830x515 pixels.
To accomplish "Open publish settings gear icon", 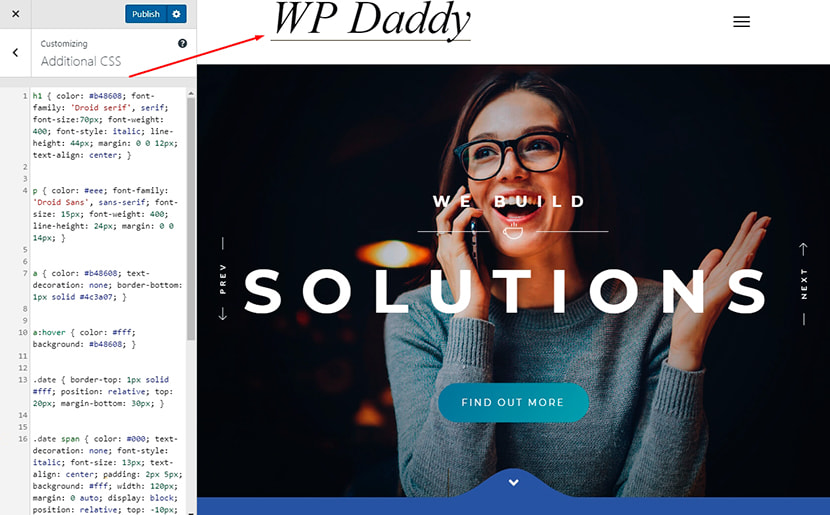I will 177,14.
